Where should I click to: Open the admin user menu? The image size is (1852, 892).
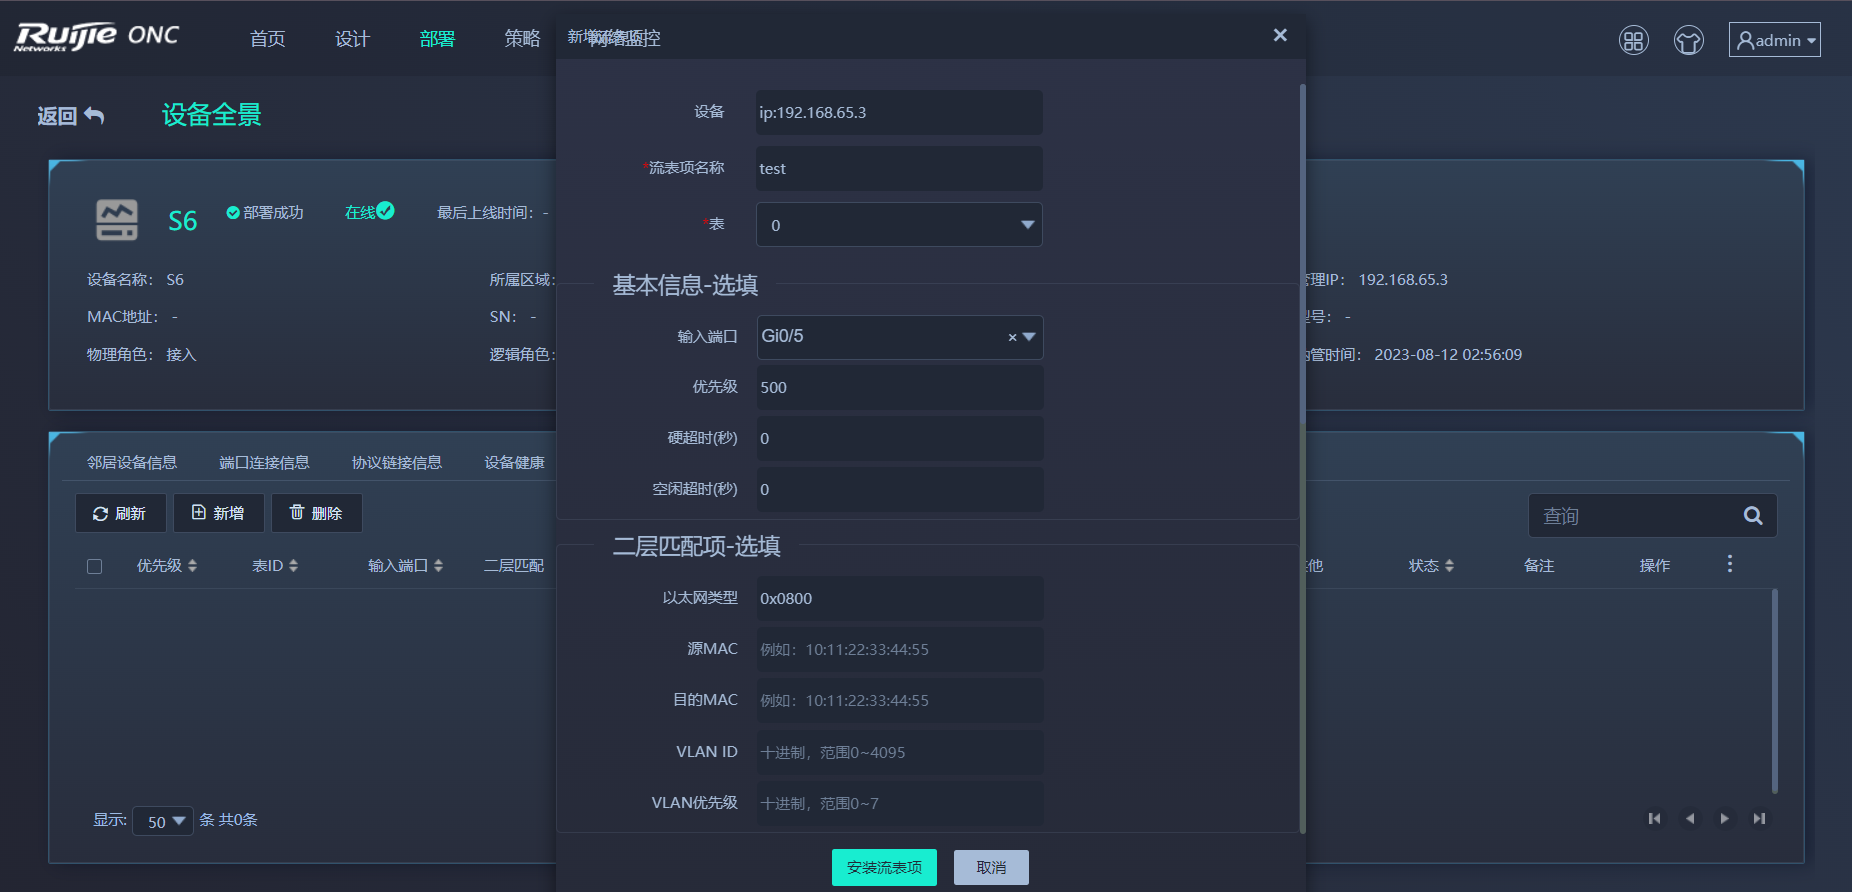click(1775, 40)
